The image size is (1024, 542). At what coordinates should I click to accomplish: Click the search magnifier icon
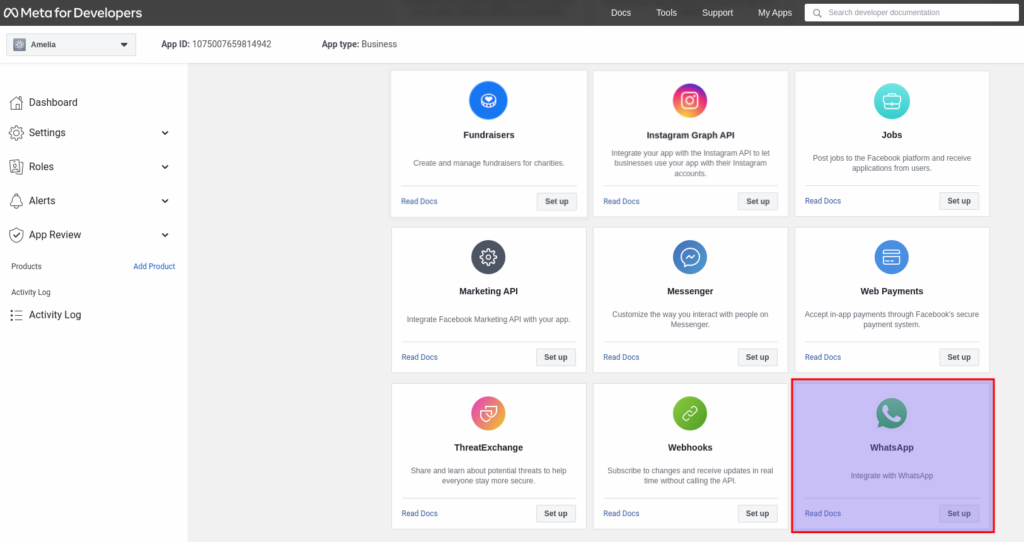pos(817,13)
